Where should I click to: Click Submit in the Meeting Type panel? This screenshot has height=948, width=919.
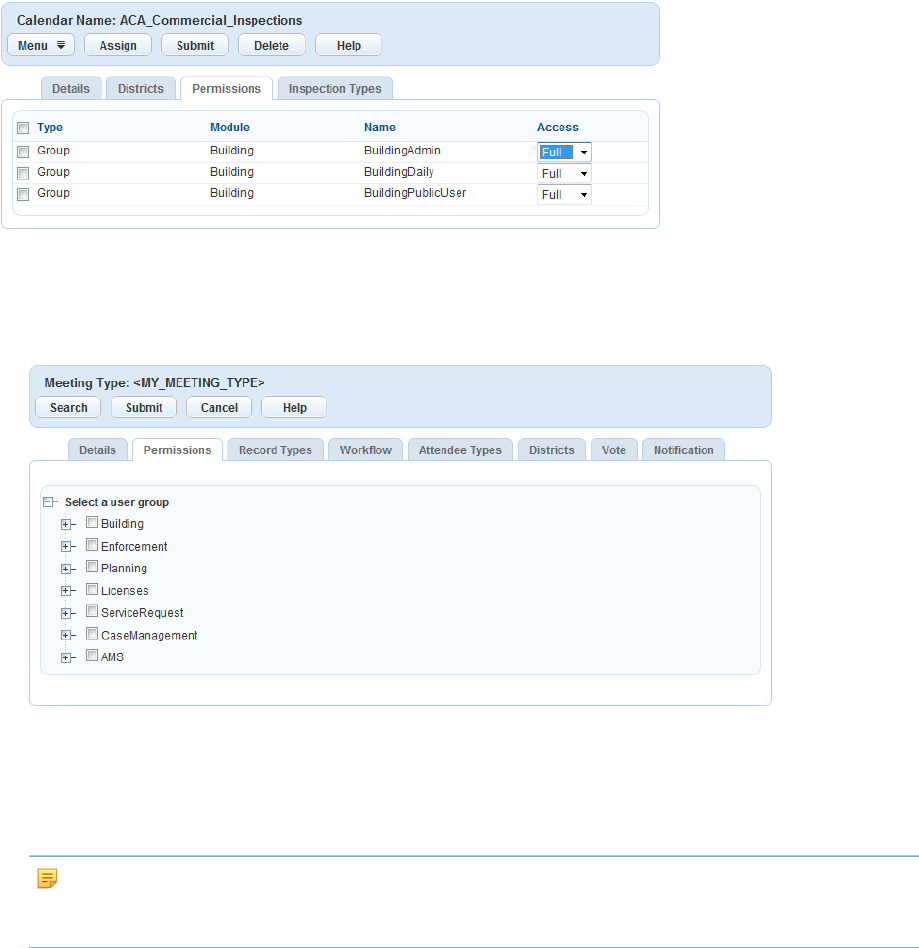point(144,407)
